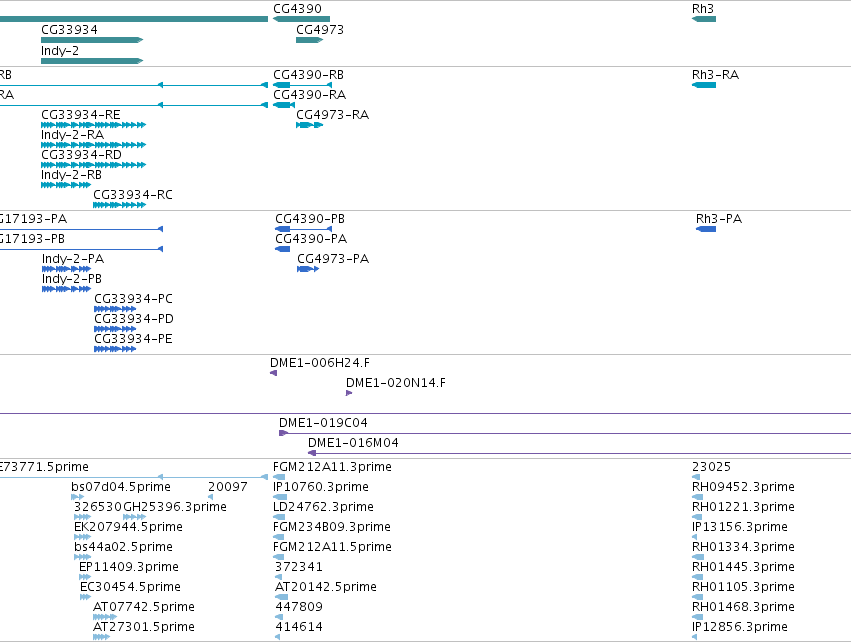
Task: Select the CG4390 gene label
Action: pos(297,9)
